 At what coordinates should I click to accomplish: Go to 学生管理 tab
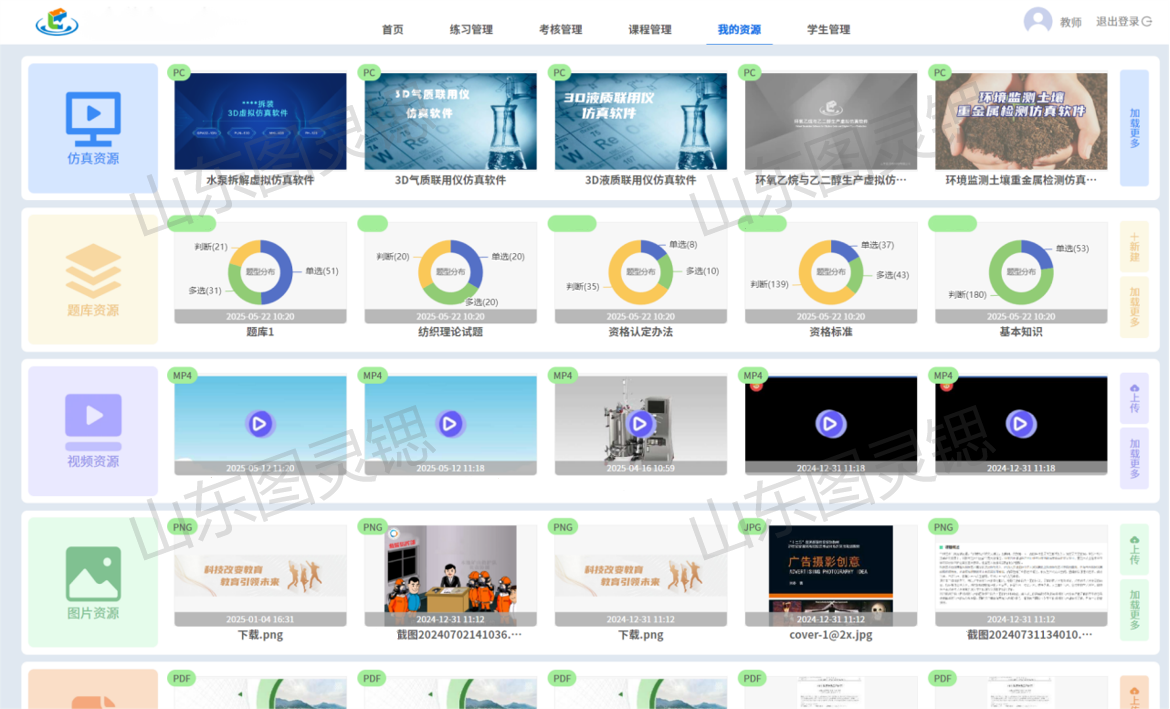click(828, 30)
